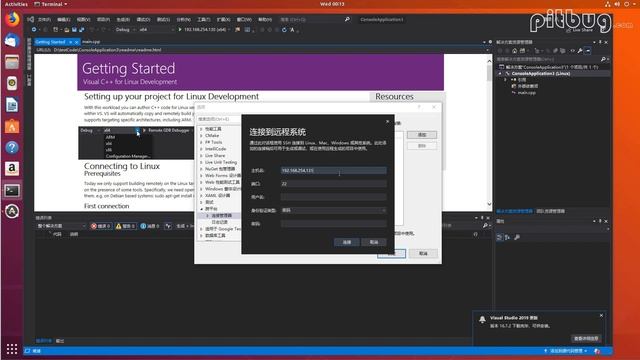The width and height of the screenshot is (640, 360).
Task: Click the password input field
Action: [333, 224]
